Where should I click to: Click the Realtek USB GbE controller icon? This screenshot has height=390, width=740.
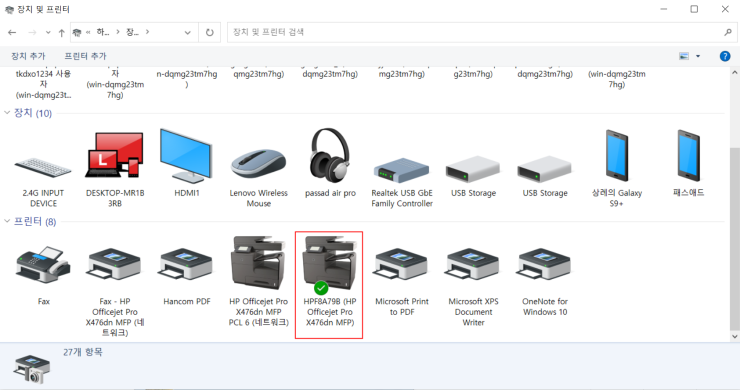coord(402,170)
